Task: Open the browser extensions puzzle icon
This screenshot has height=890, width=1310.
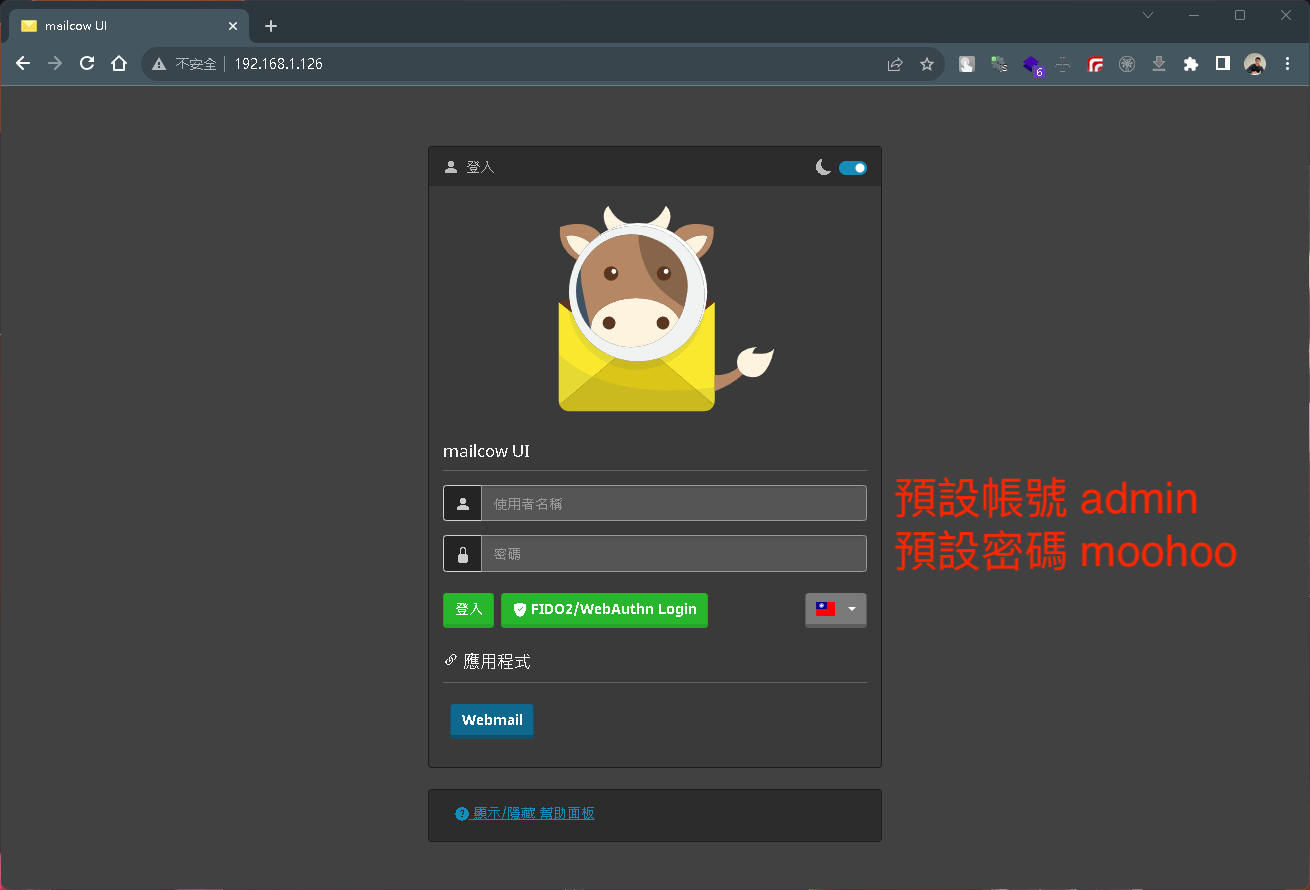Action: tap(1190, 64)
